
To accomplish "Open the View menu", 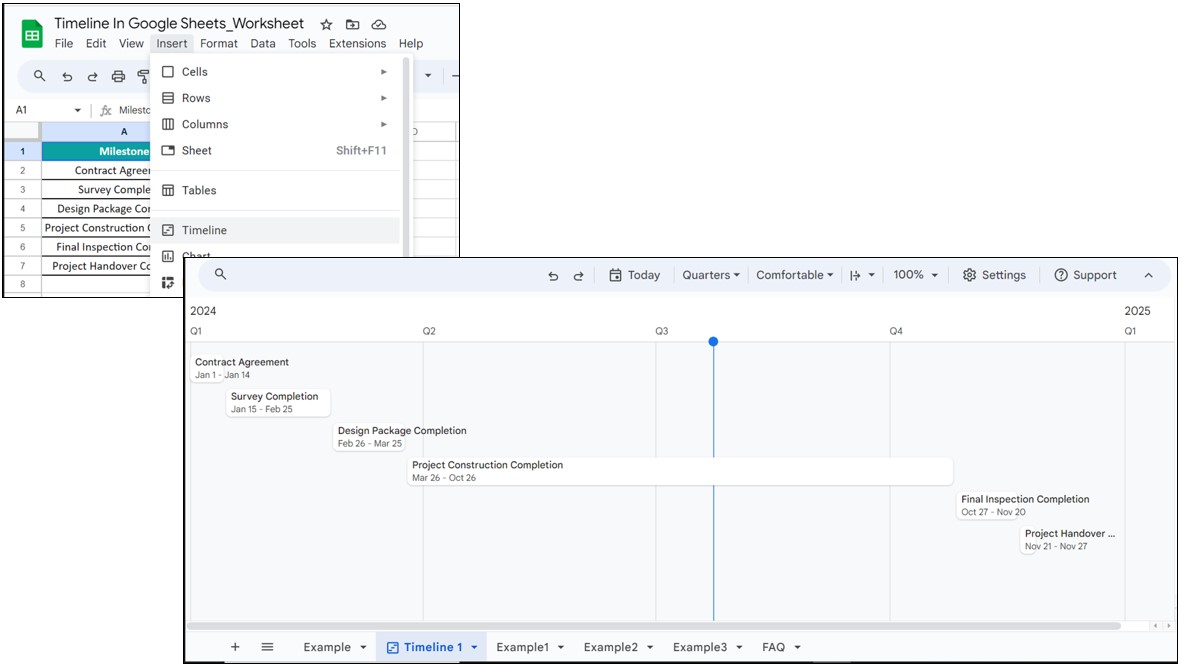I will 131,44.
